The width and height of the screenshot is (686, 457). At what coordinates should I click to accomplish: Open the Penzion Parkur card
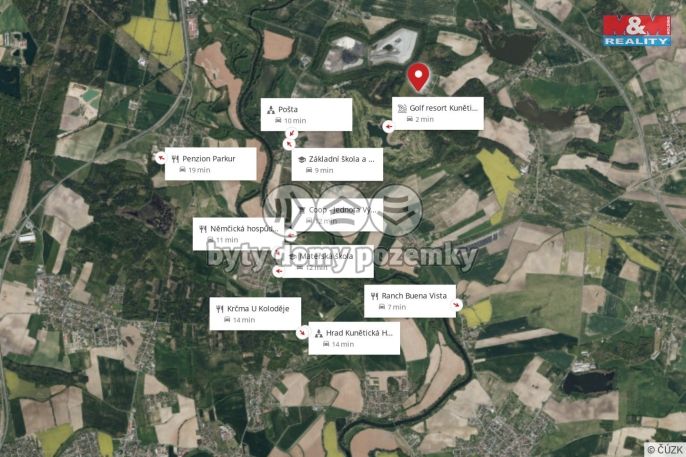[210, 164]
